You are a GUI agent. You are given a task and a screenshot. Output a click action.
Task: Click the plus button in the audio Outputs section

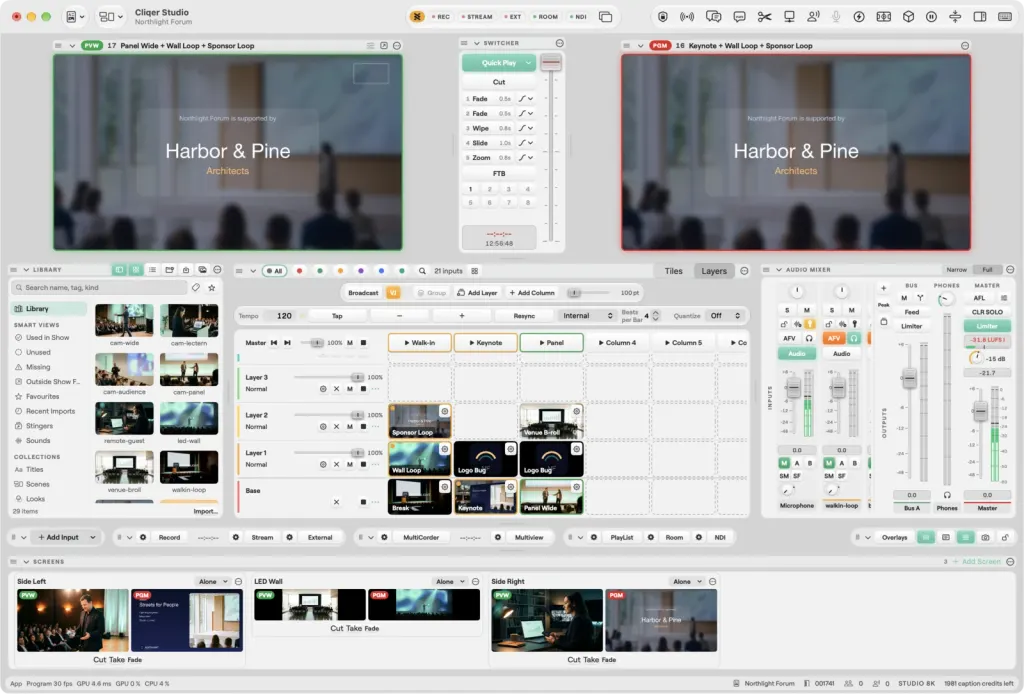[884, 288]
